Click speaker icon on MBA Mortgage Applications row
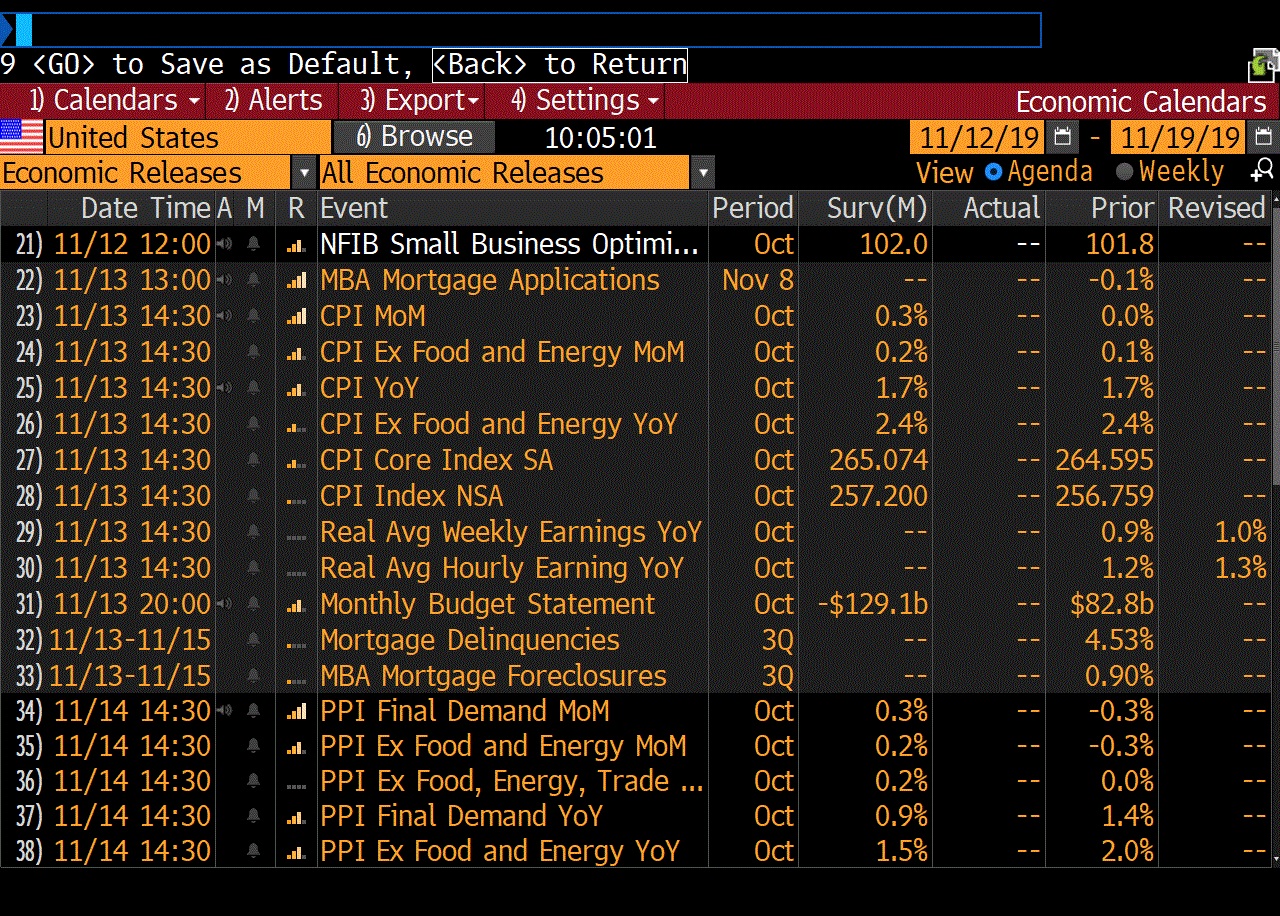1280x916 pixels. coord(224,280)
